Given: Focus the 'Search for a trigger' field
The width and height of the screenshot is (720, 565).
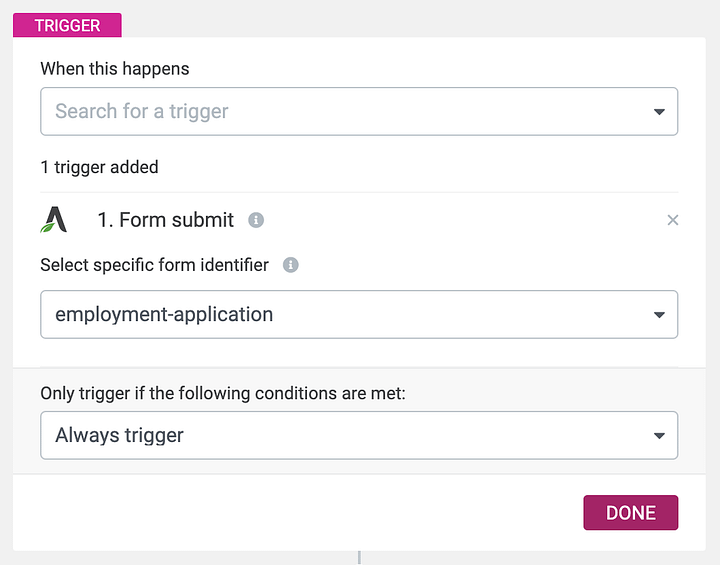Looking at the screenshot, I should click(340, 111).
